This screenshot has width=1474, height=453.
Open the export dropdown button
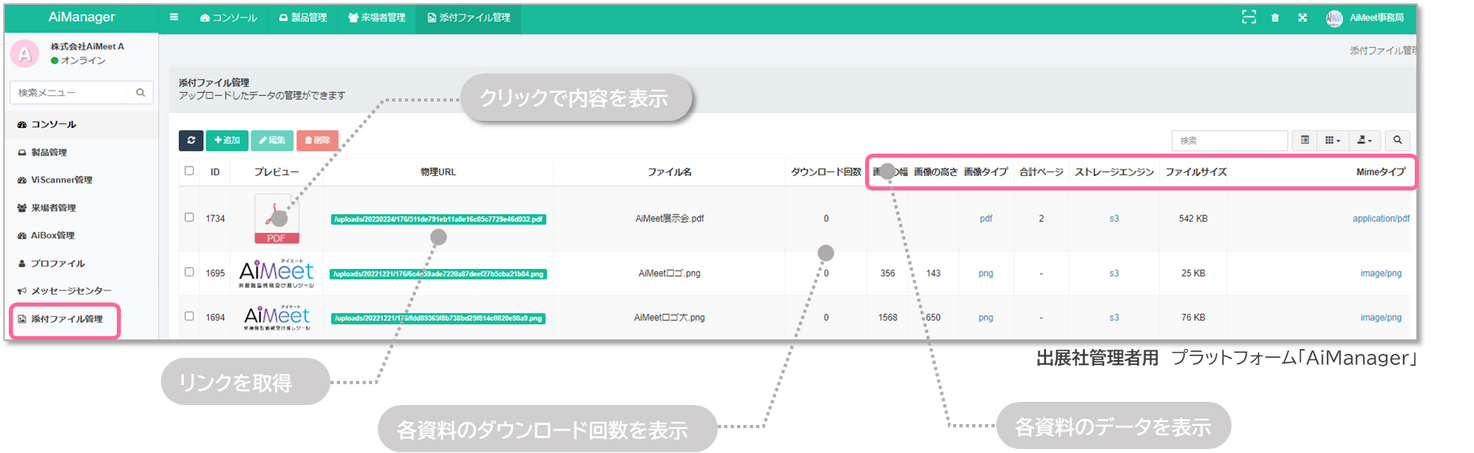(1365, 141)
